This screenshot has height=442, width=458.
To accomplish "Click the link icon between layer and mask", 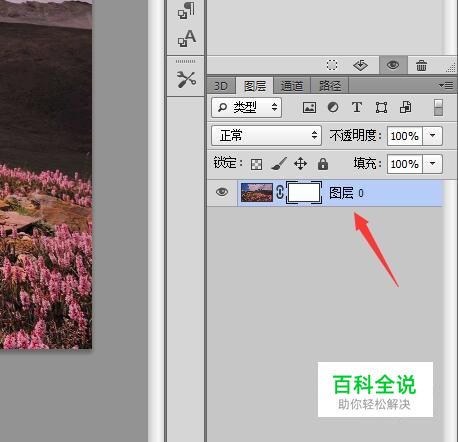I will 280,192.
